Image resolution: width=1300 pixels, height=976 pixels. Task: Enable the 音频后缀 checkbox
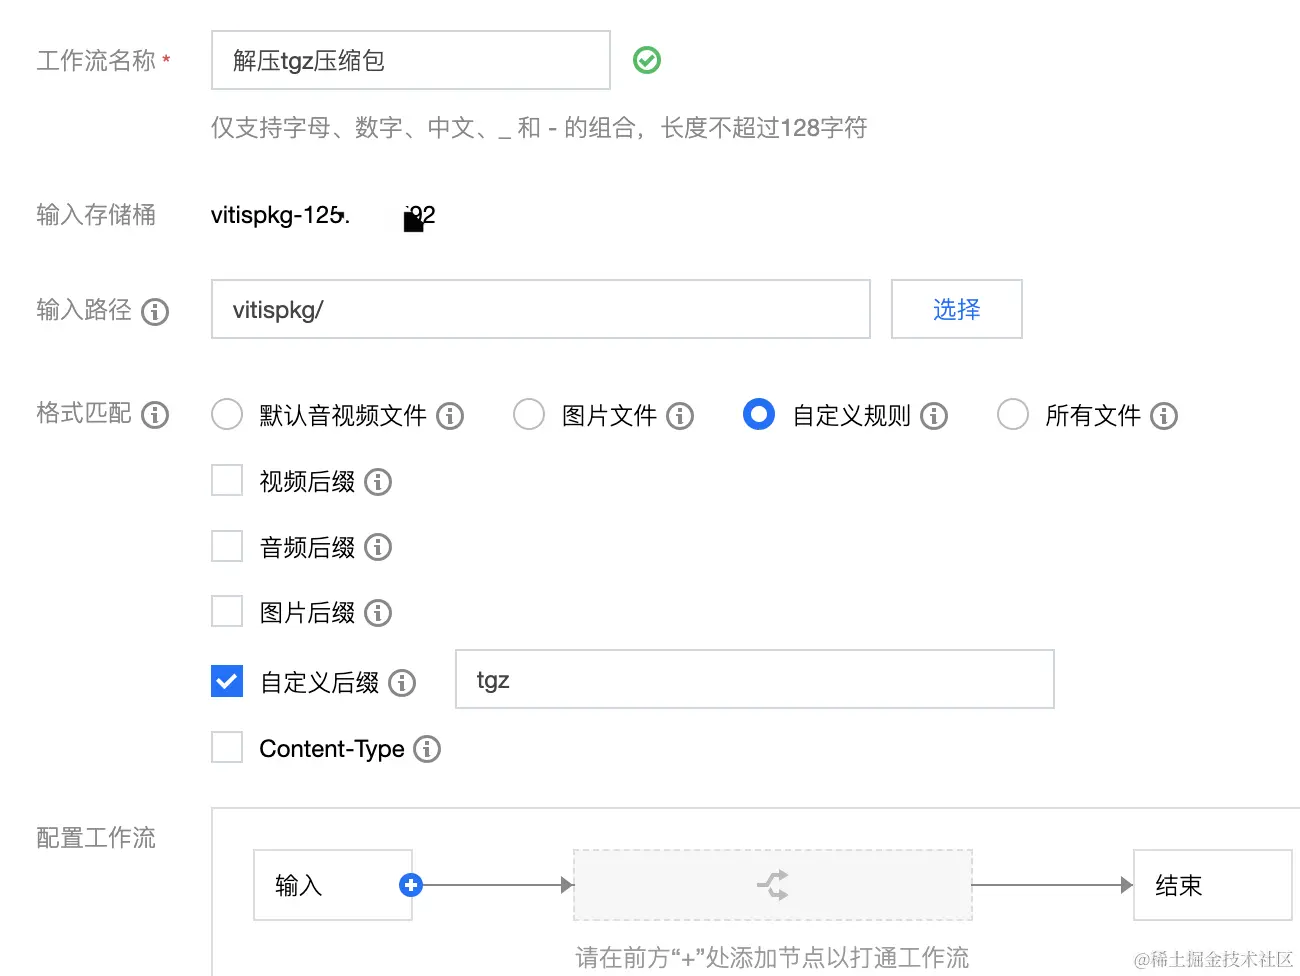[226, 545]
